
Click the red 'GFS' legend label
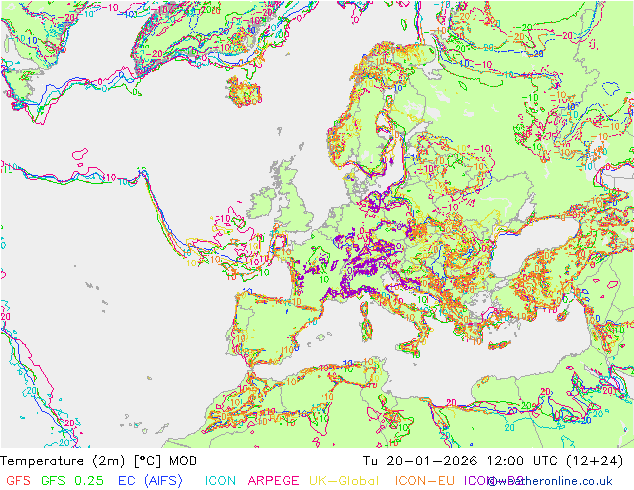(x=18, y=481)
